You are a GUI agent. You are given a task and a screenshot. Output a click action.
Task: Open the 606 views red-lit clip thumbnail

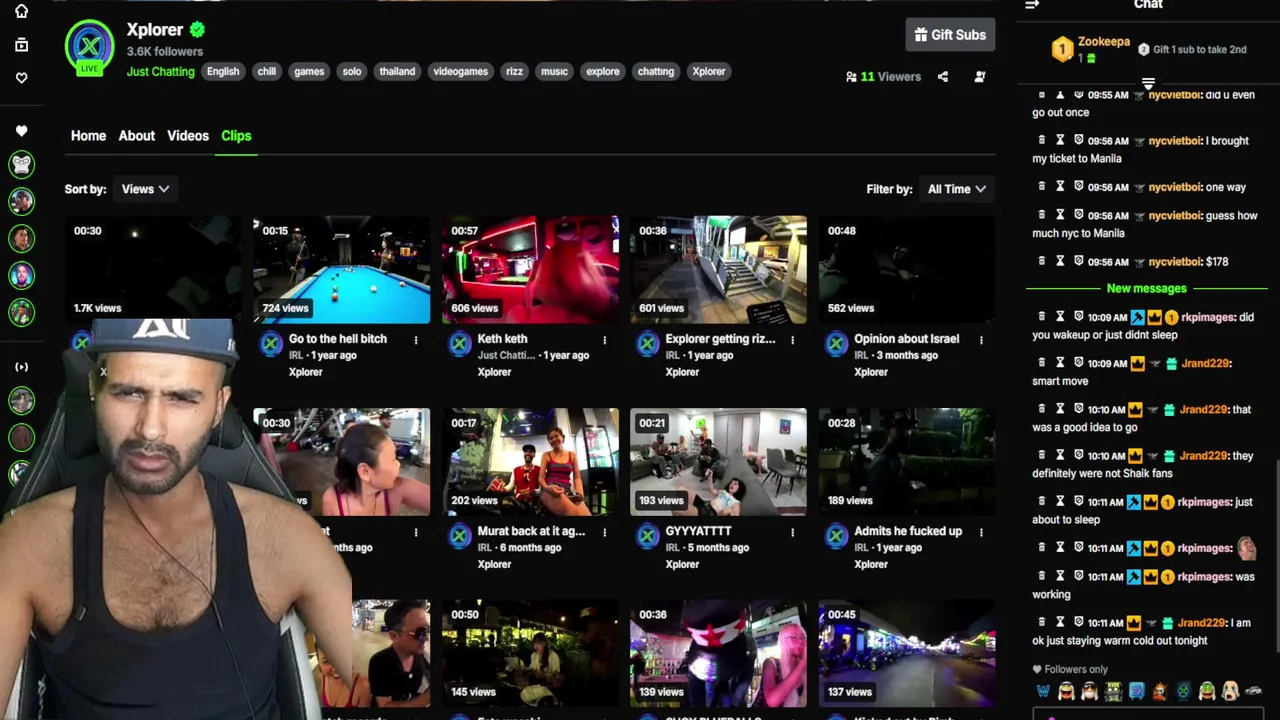point(530,270)
